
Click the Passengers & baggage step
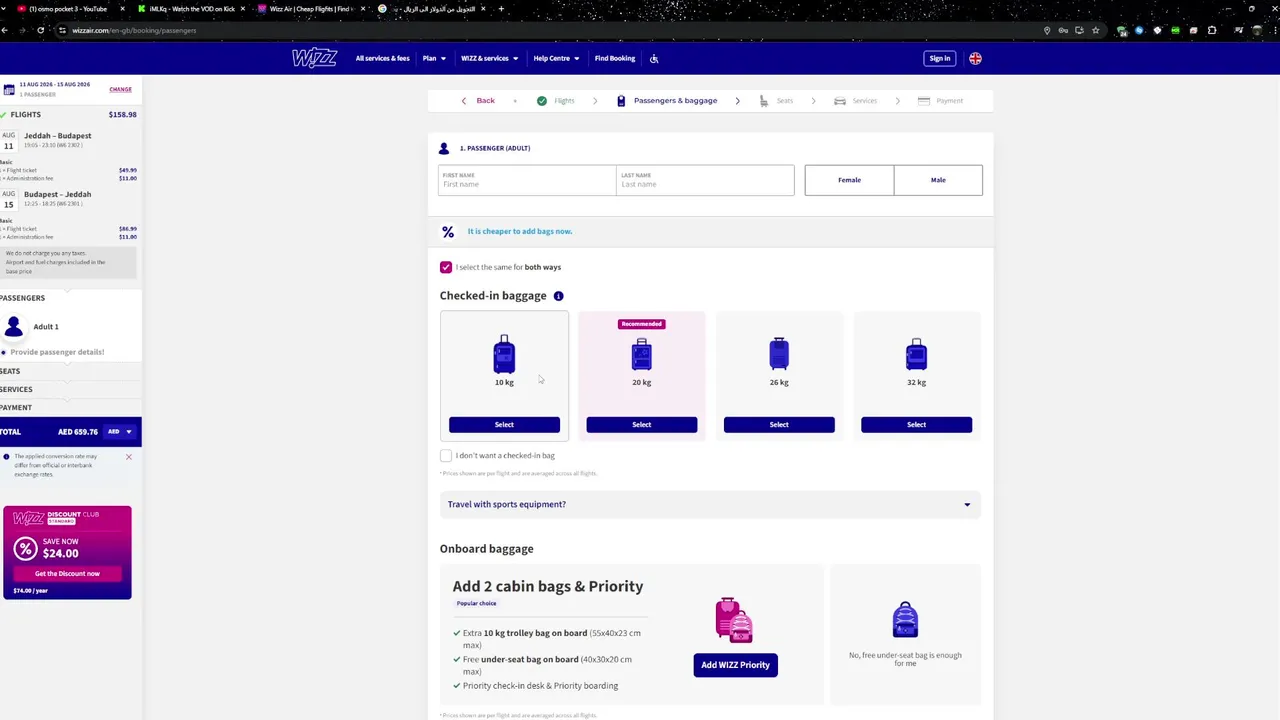666,101
